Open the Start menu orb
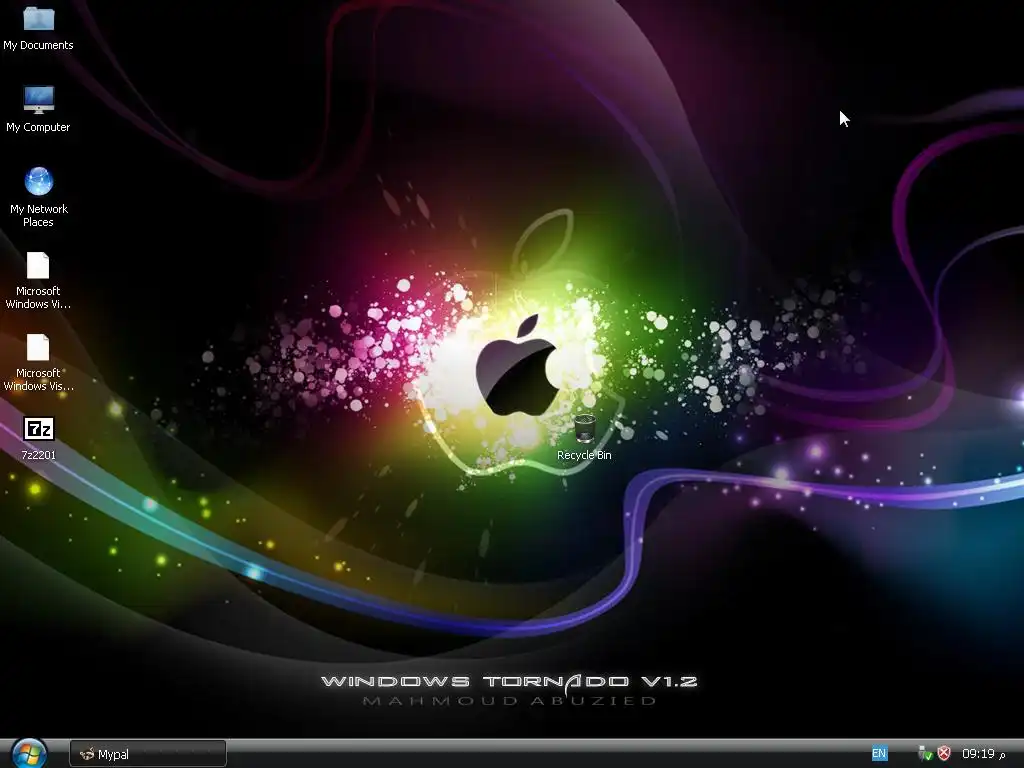Screen dimensions: 1024x768 click(29, 754)
